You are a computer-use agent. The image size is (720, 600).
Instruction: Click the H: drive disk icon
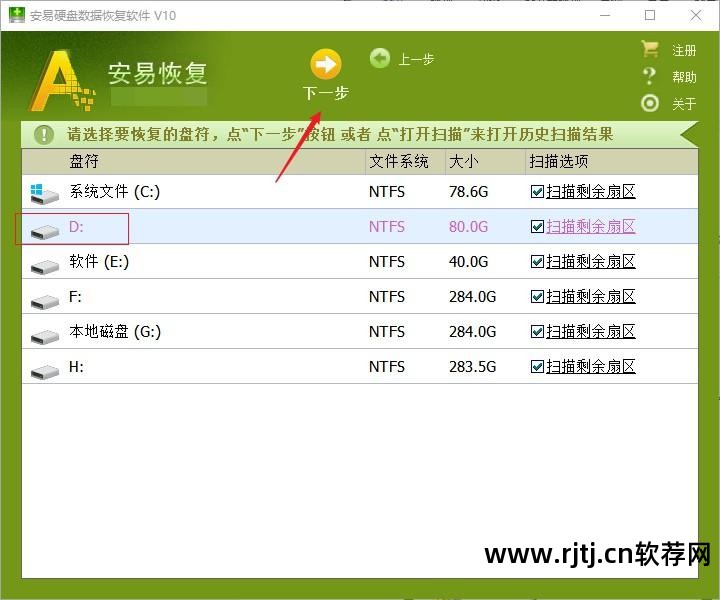(45, 371)
